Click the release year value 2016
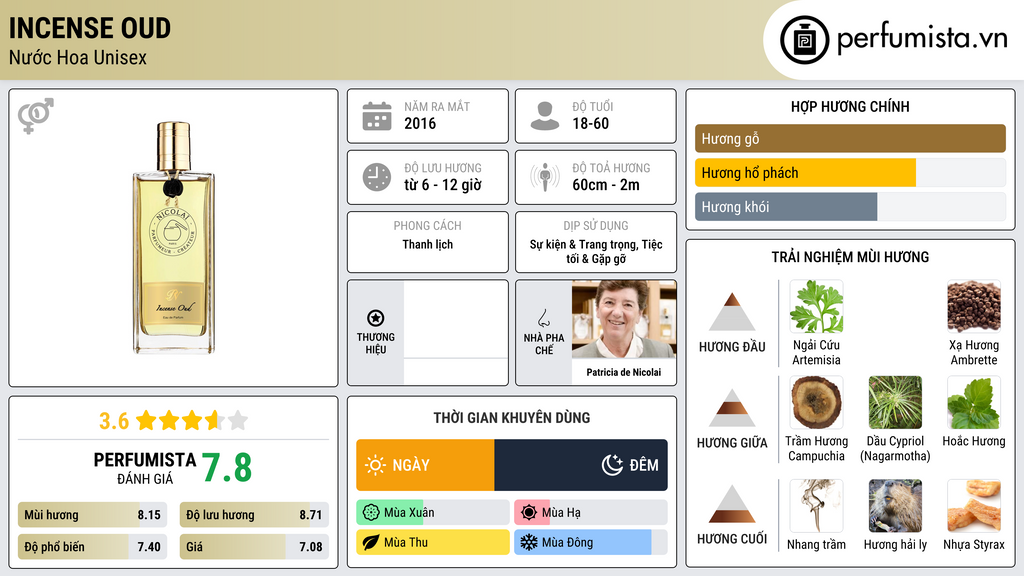The image size is (1024, 576). (x=420, y=123)
